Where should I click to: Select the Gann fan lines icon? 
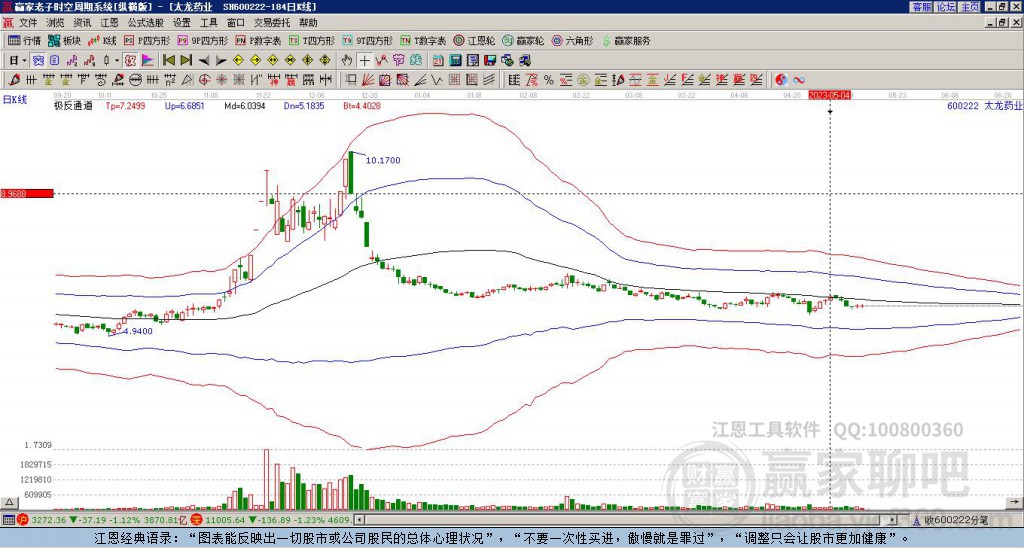(368, 80)
